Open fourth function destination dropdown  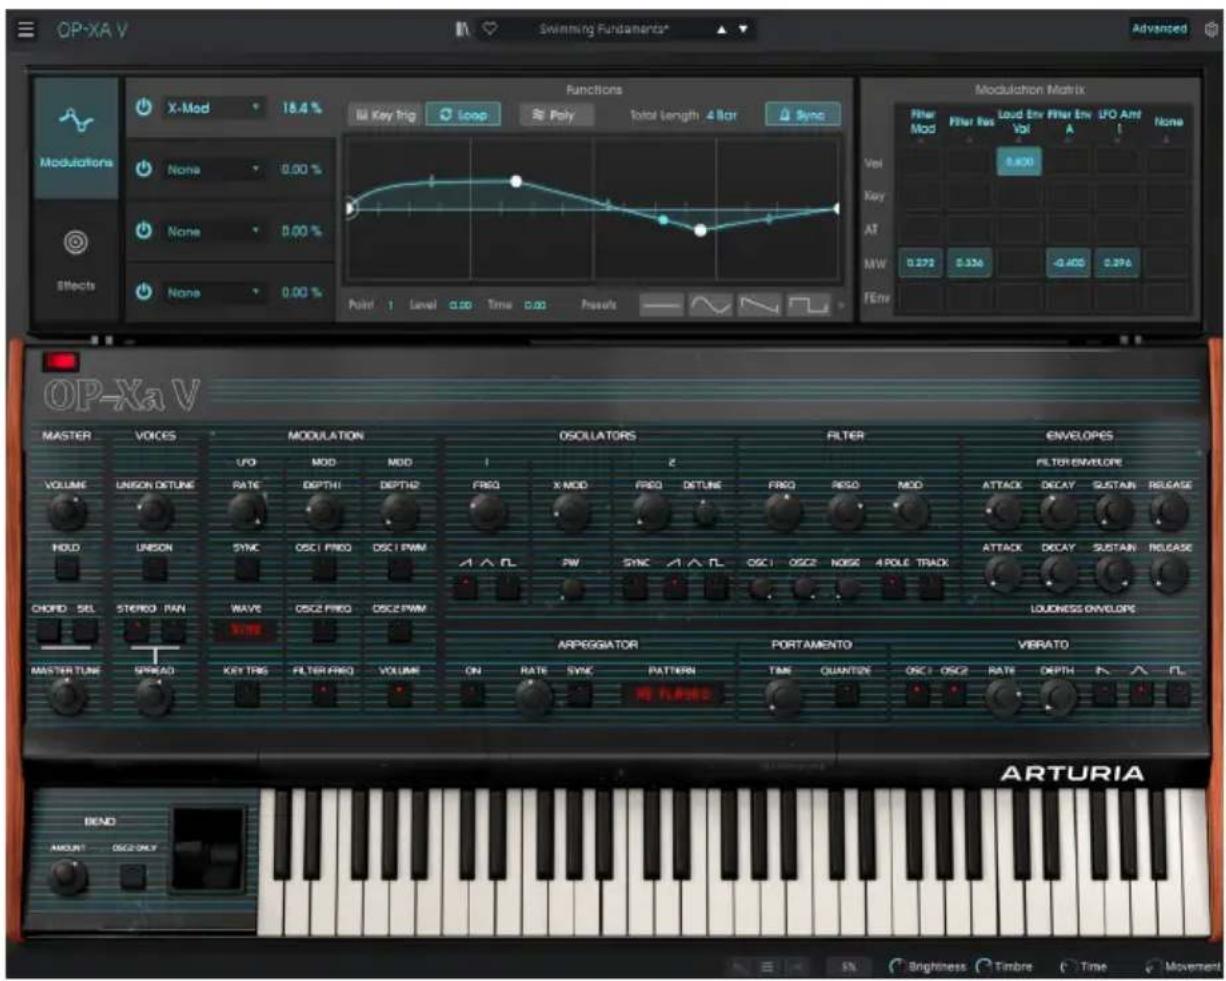point(213,292)
